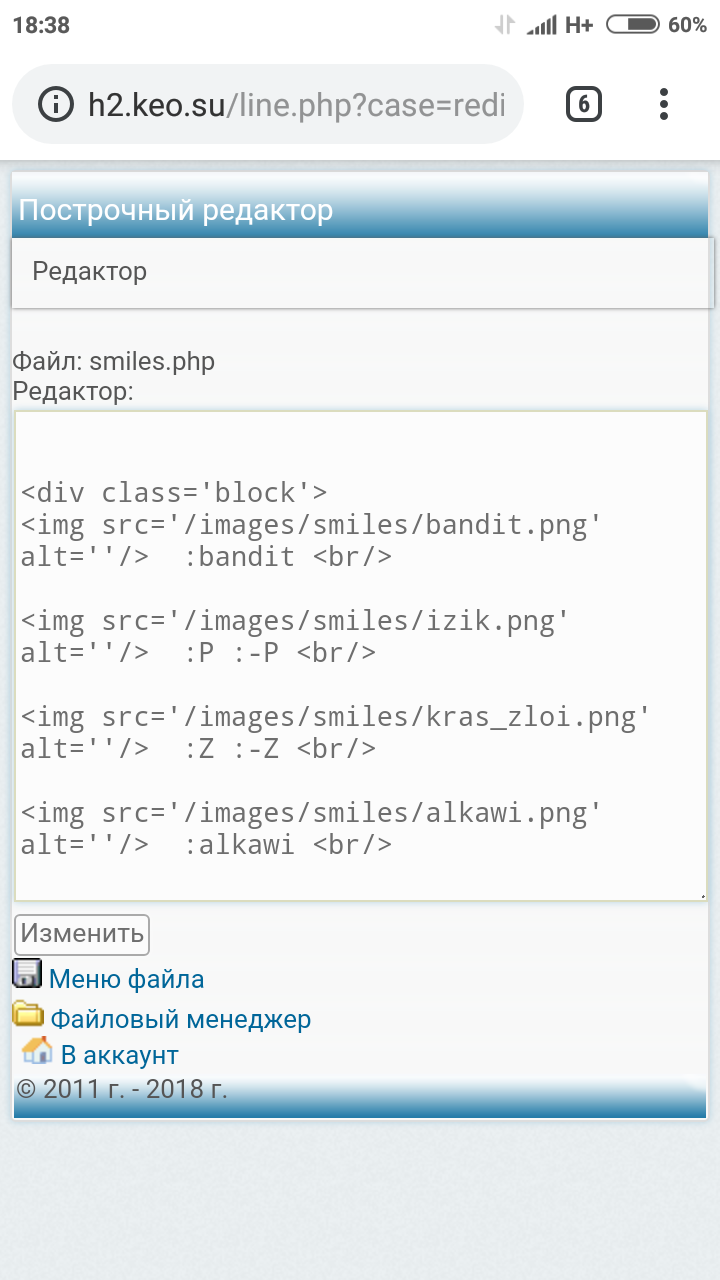Open the Меню файла link
The image size is (720, 1280).
point(127,979)
